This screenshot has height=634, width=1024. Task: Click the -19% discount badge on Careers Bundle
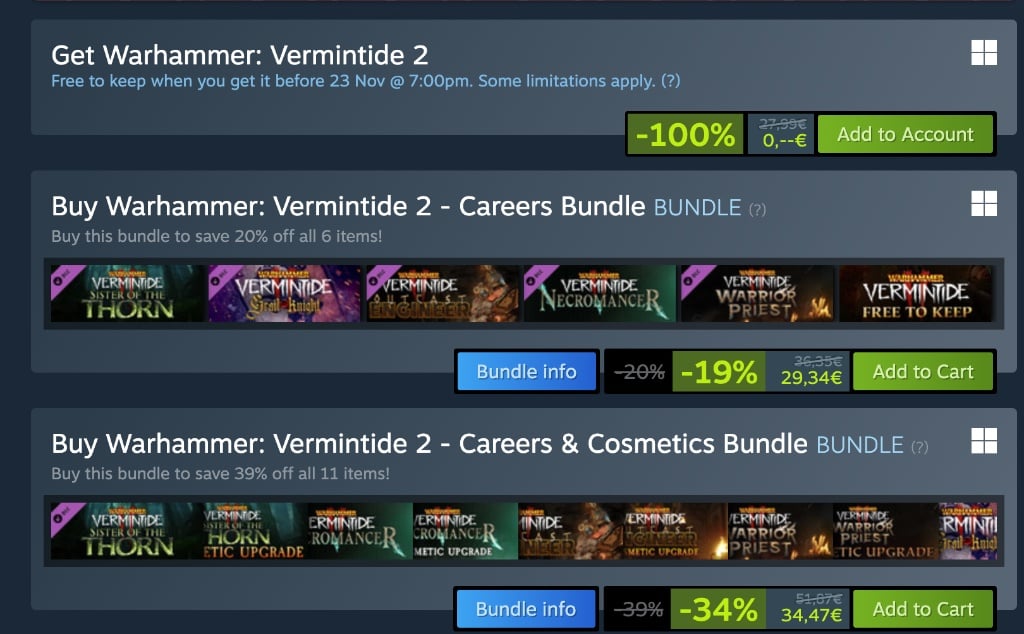tap(718, 372)
